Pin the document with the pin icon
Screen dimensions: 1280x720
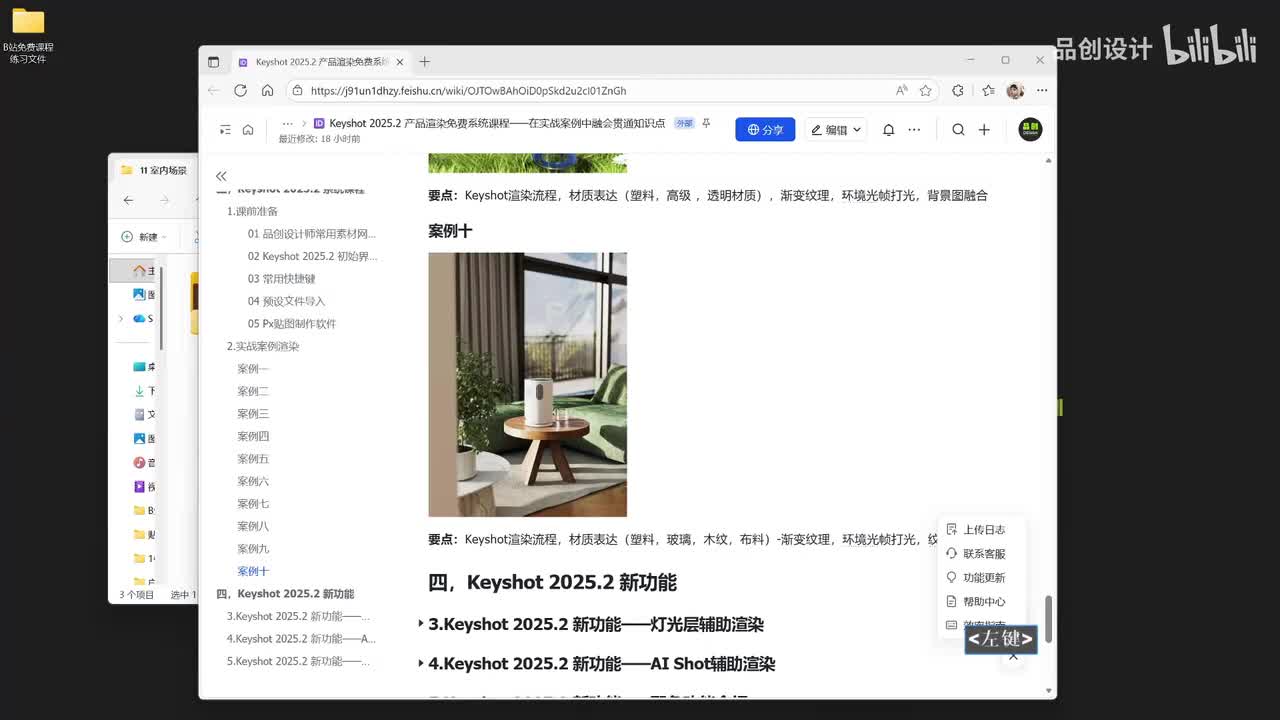pyautogui.click(x=706, y=123)
